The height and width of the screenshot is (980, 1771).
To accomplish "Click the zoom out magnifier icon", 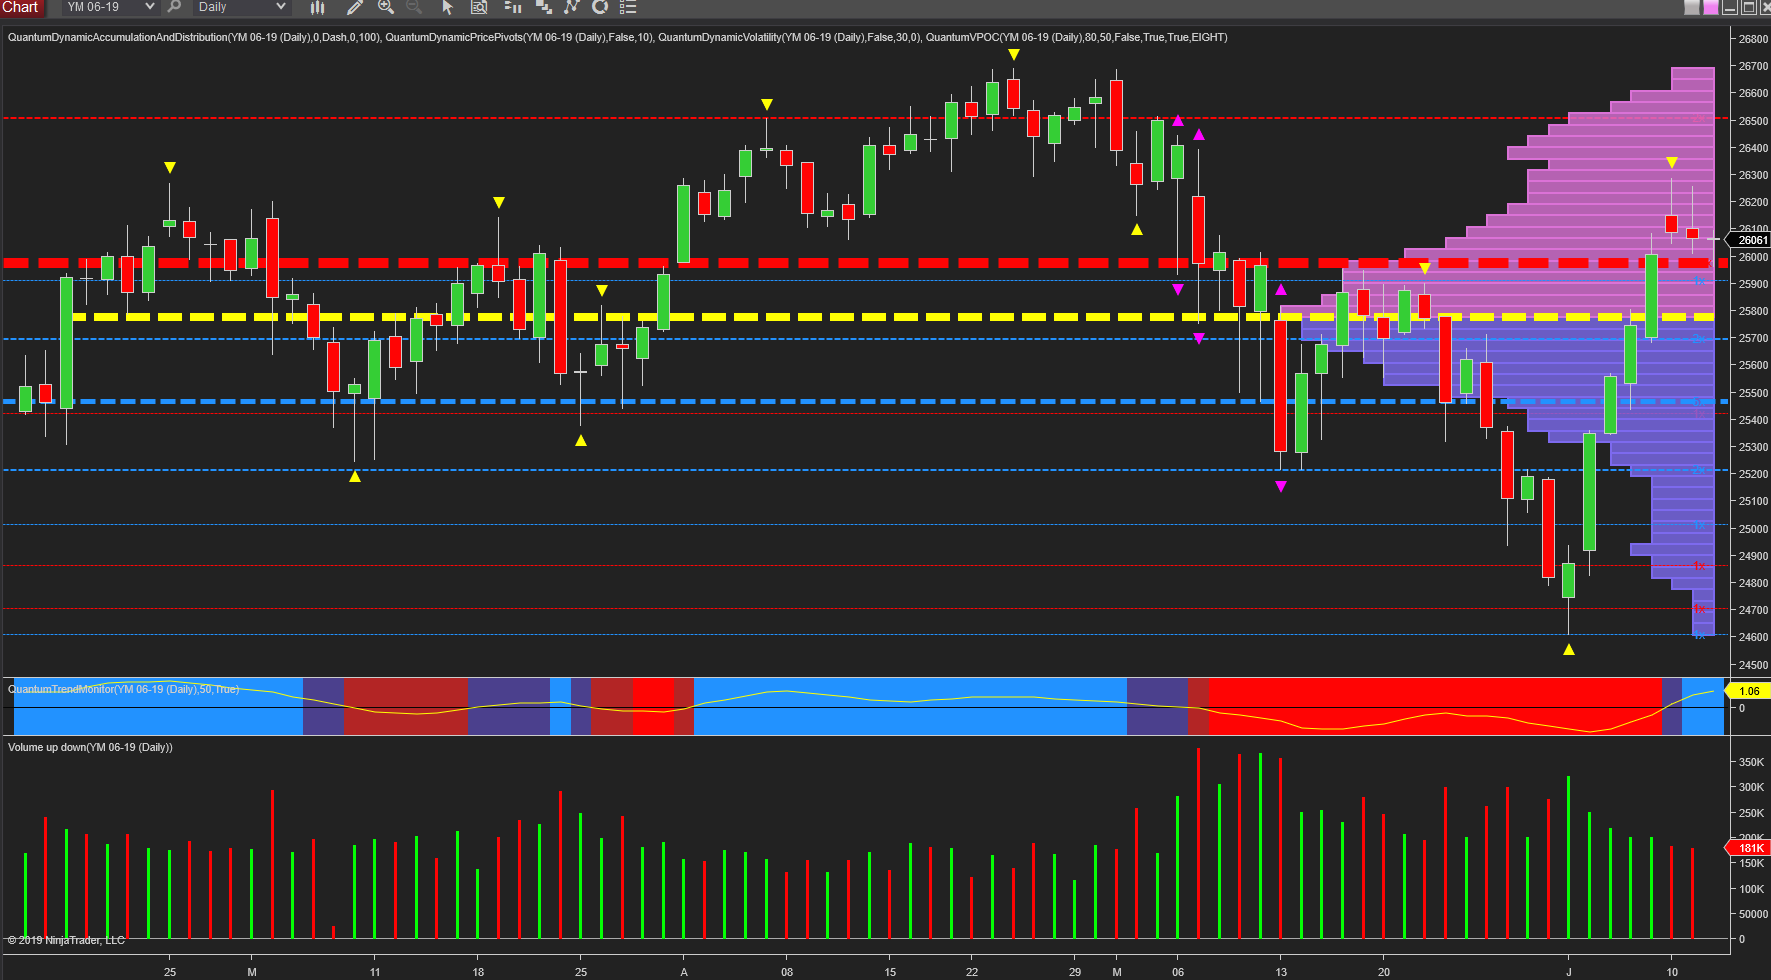I will pyautogui.click(x=414, y=7).
